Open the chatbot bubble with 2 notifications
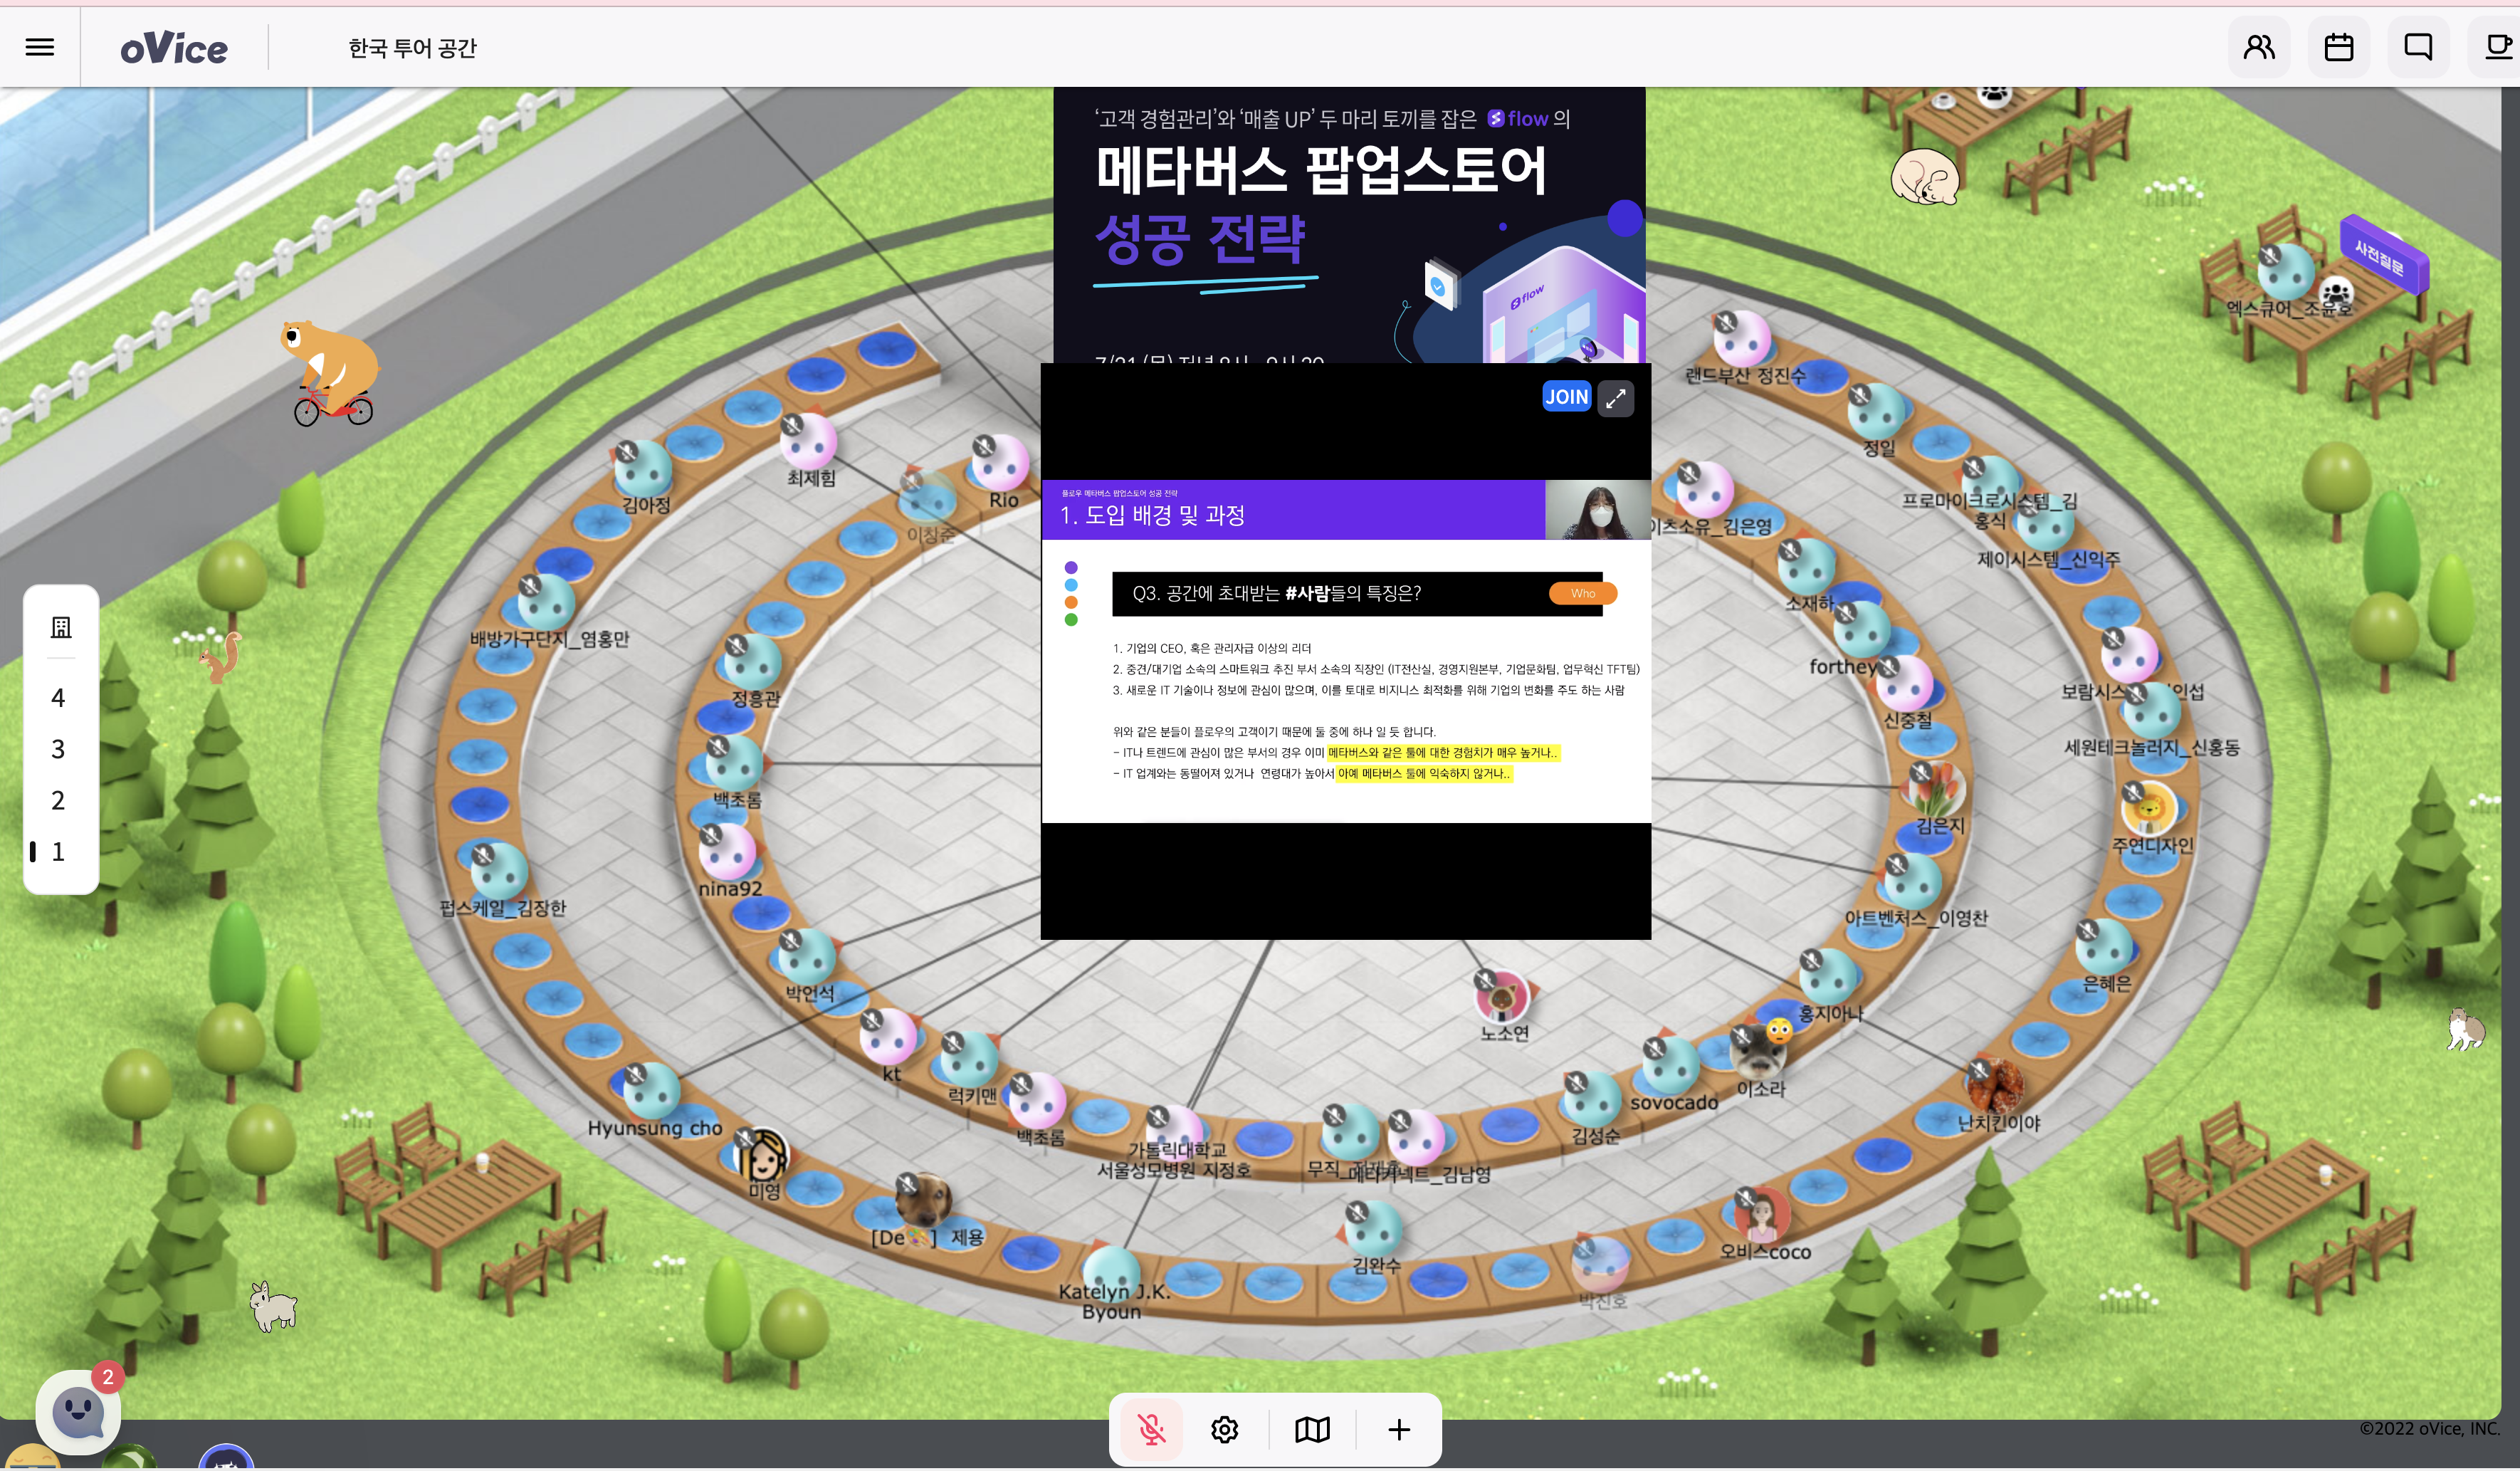 coord(78,1412)
